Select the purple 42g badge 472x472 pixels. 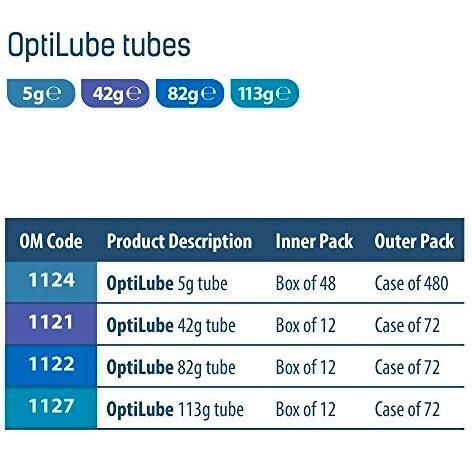[x=115, y=93]
